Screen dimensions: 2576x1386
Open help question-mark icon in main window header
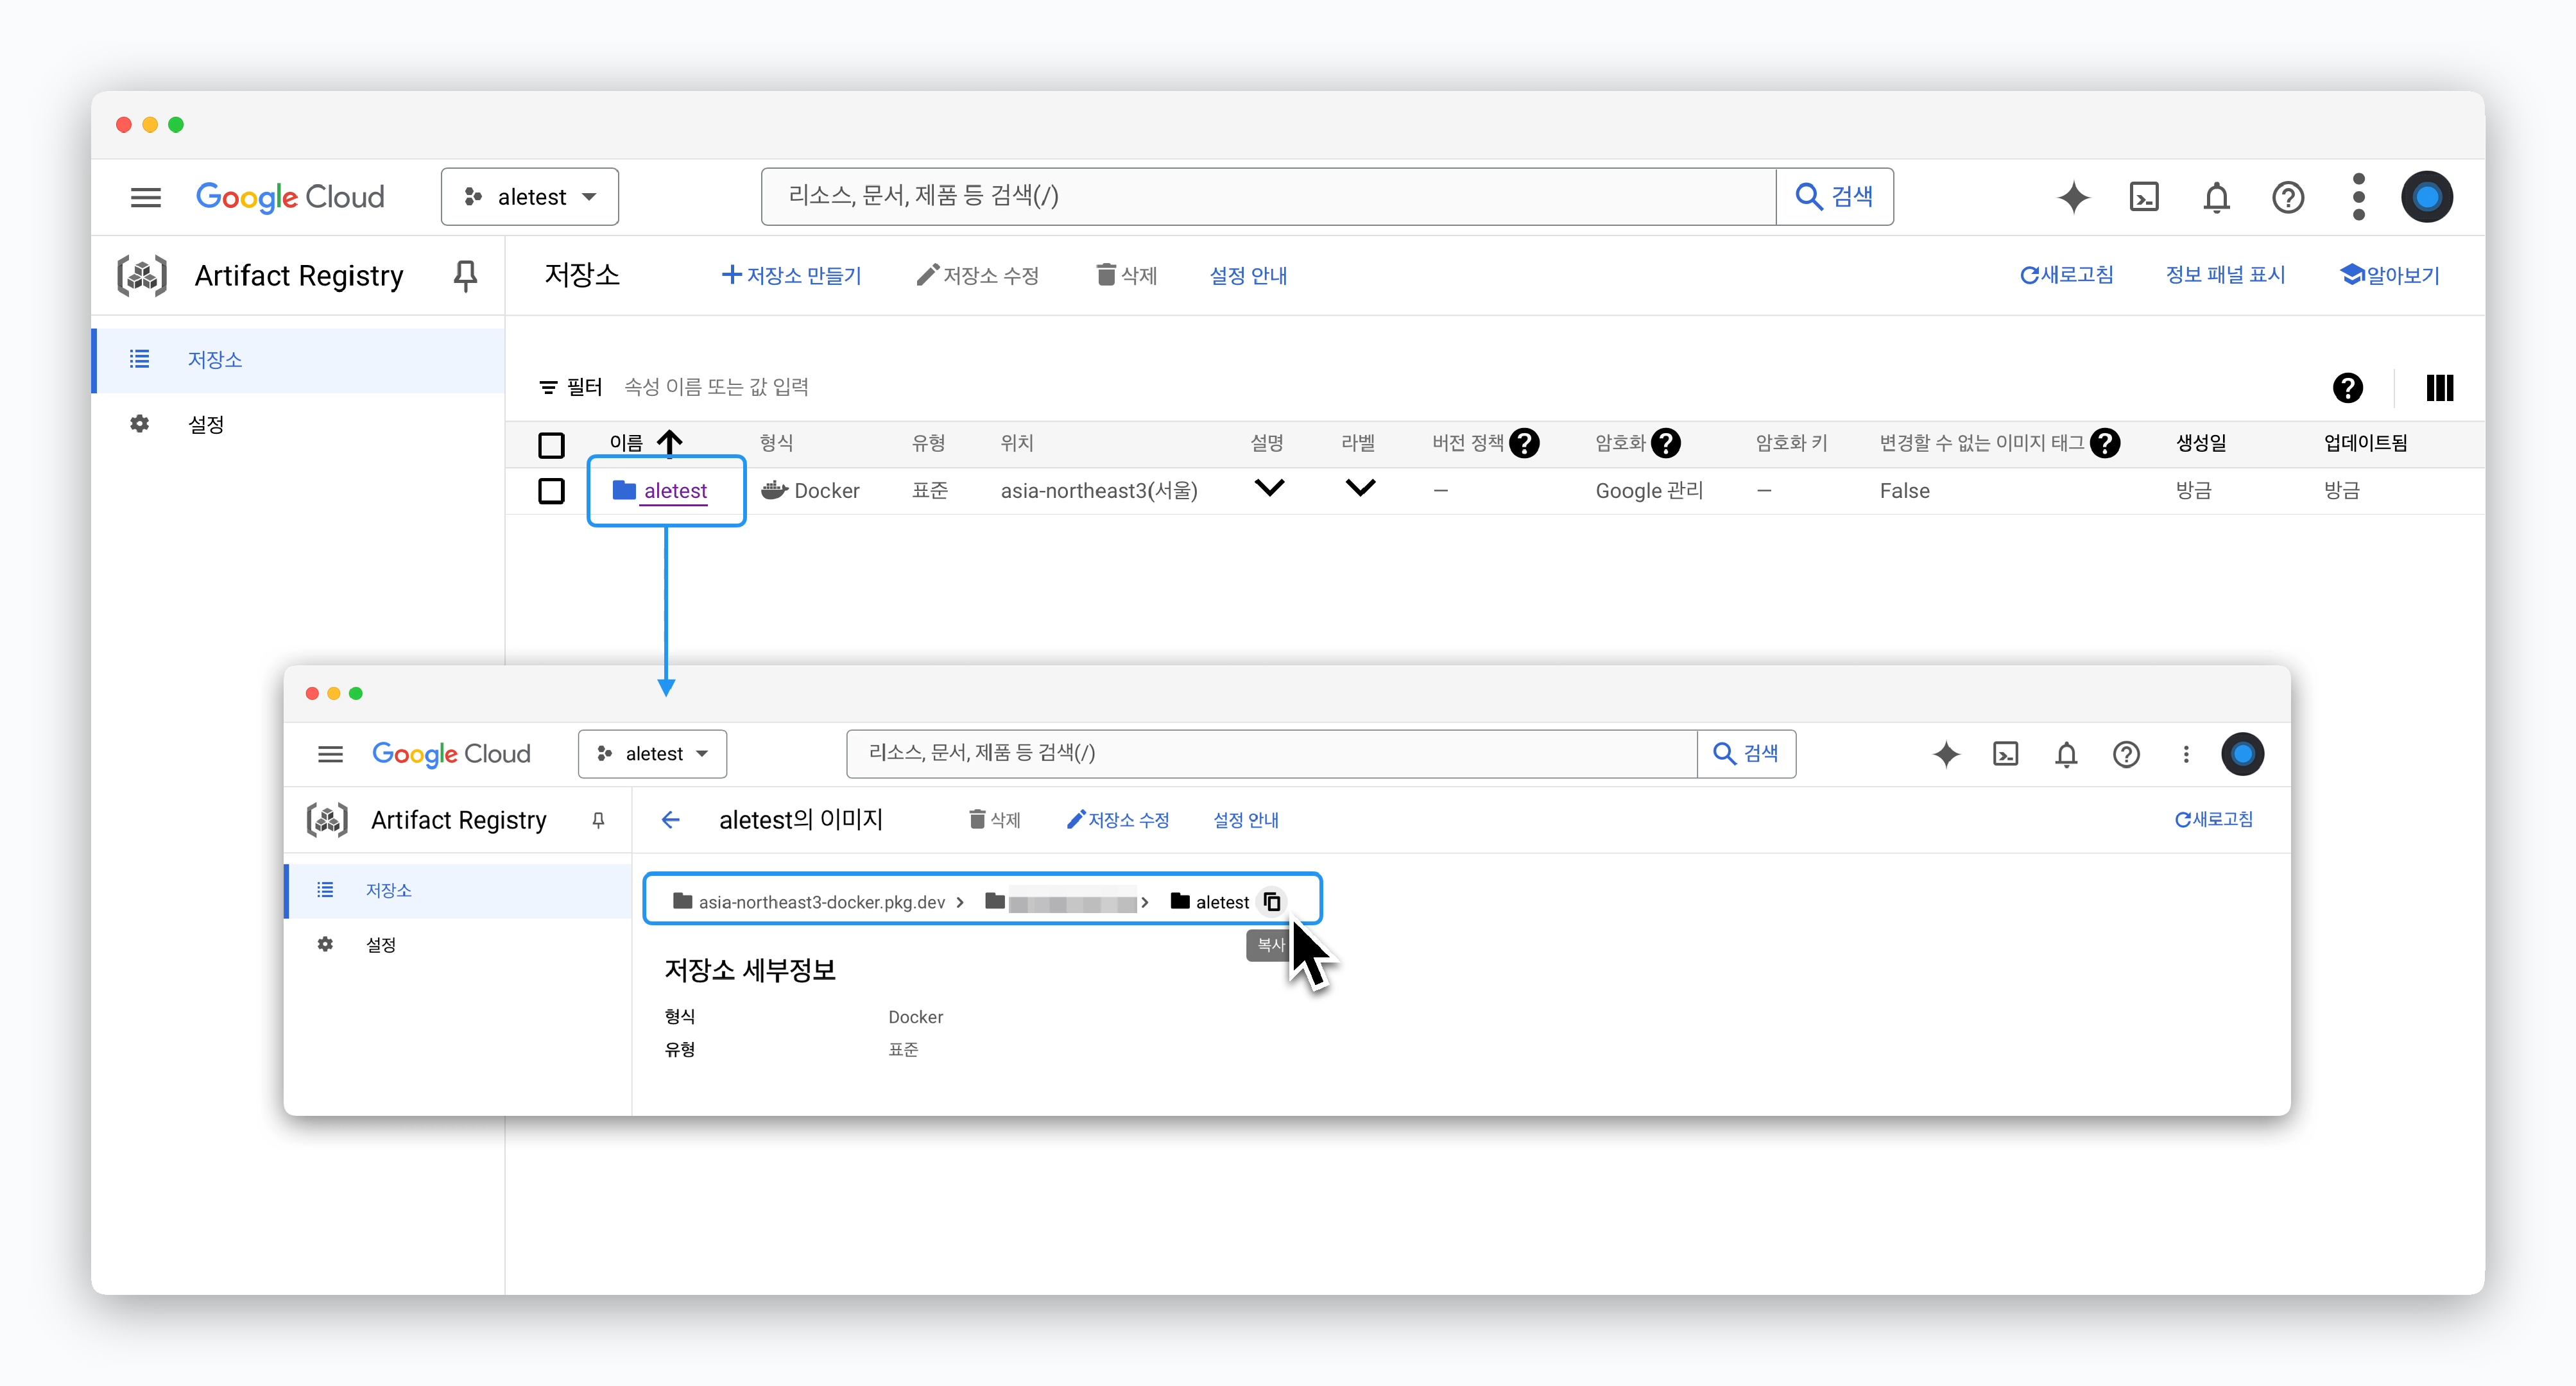click(2288, 197)
